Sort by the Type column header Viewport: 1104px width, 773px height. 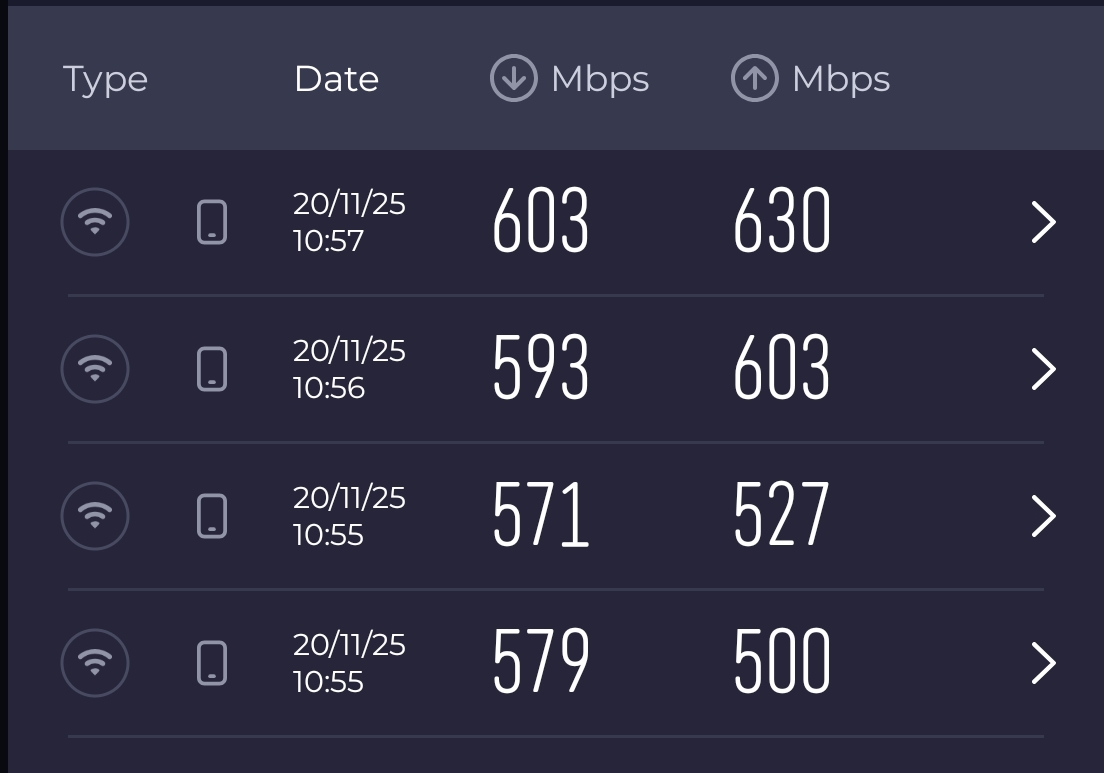(x=105, y=80)
